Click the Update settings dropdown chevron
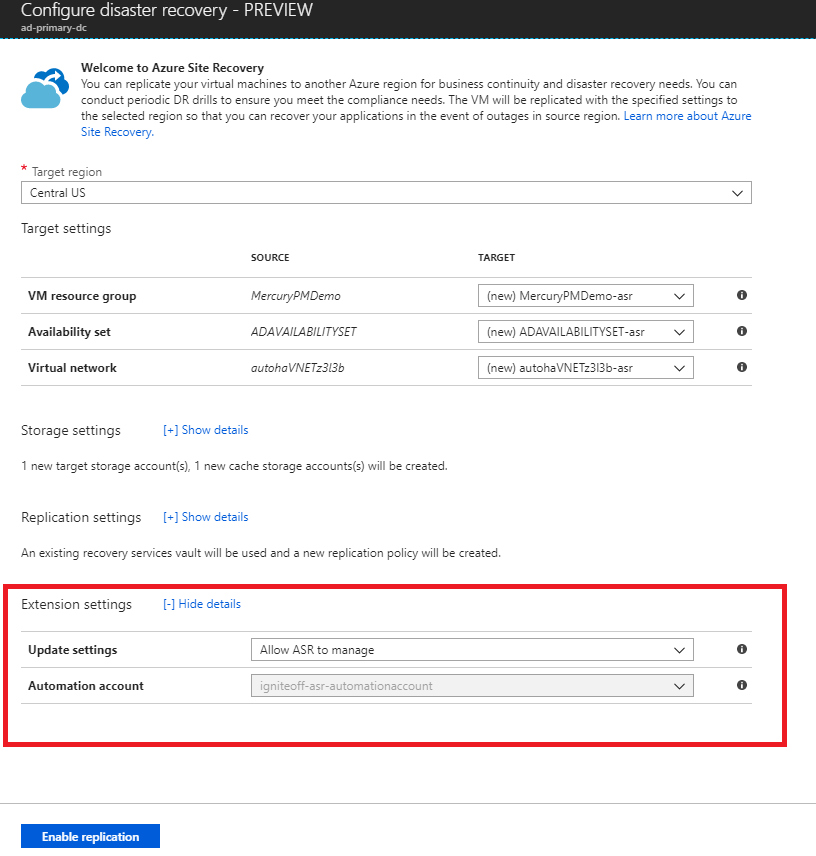Screen dimensions: 816x856 [x=678, y=649]
